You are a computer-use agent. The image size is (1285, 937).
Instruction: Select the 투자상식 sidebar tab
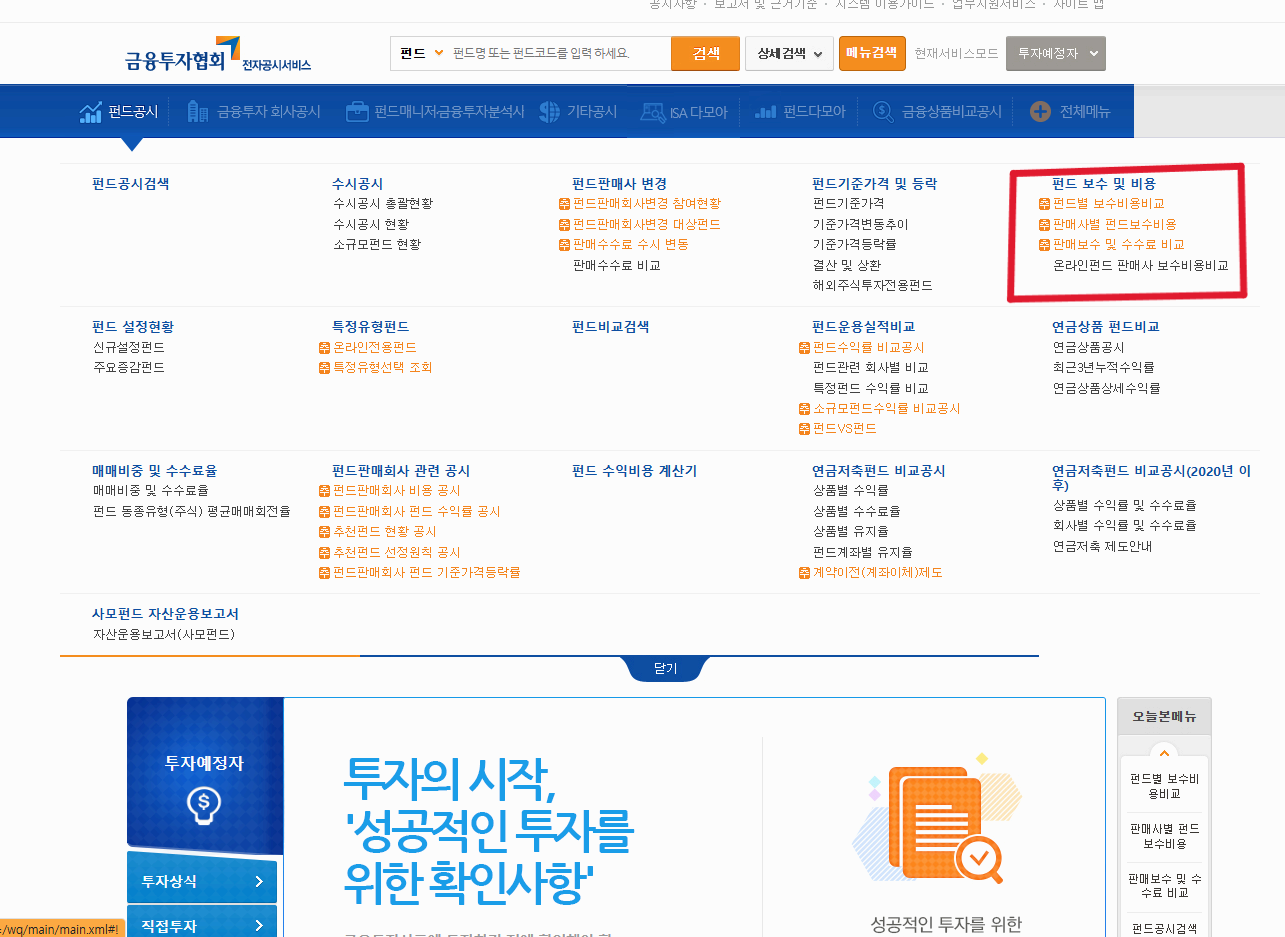(200, 880)
